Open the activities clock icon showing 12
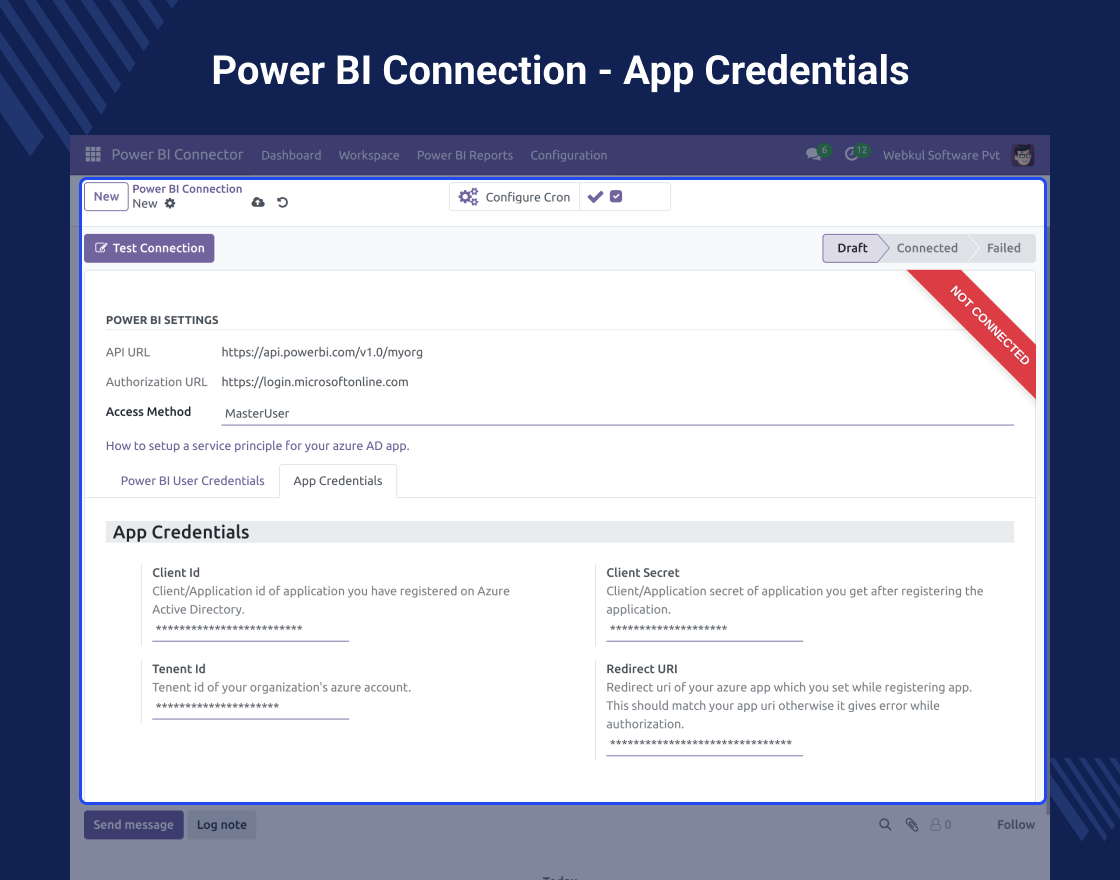The height and width of the screenshot is (880, 1120). pyautogui.click(x=850, y=154)
